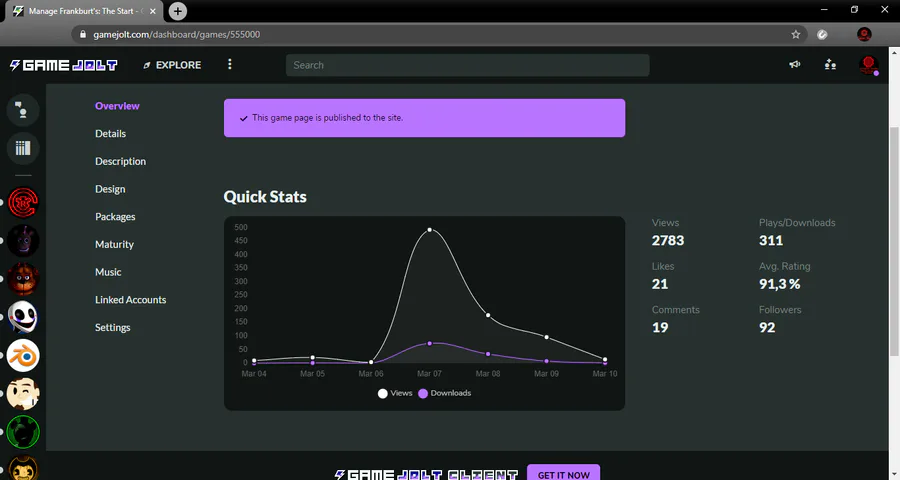Click the Get It Now button
The image size is (900, 480).
click(x=564, y=473)
